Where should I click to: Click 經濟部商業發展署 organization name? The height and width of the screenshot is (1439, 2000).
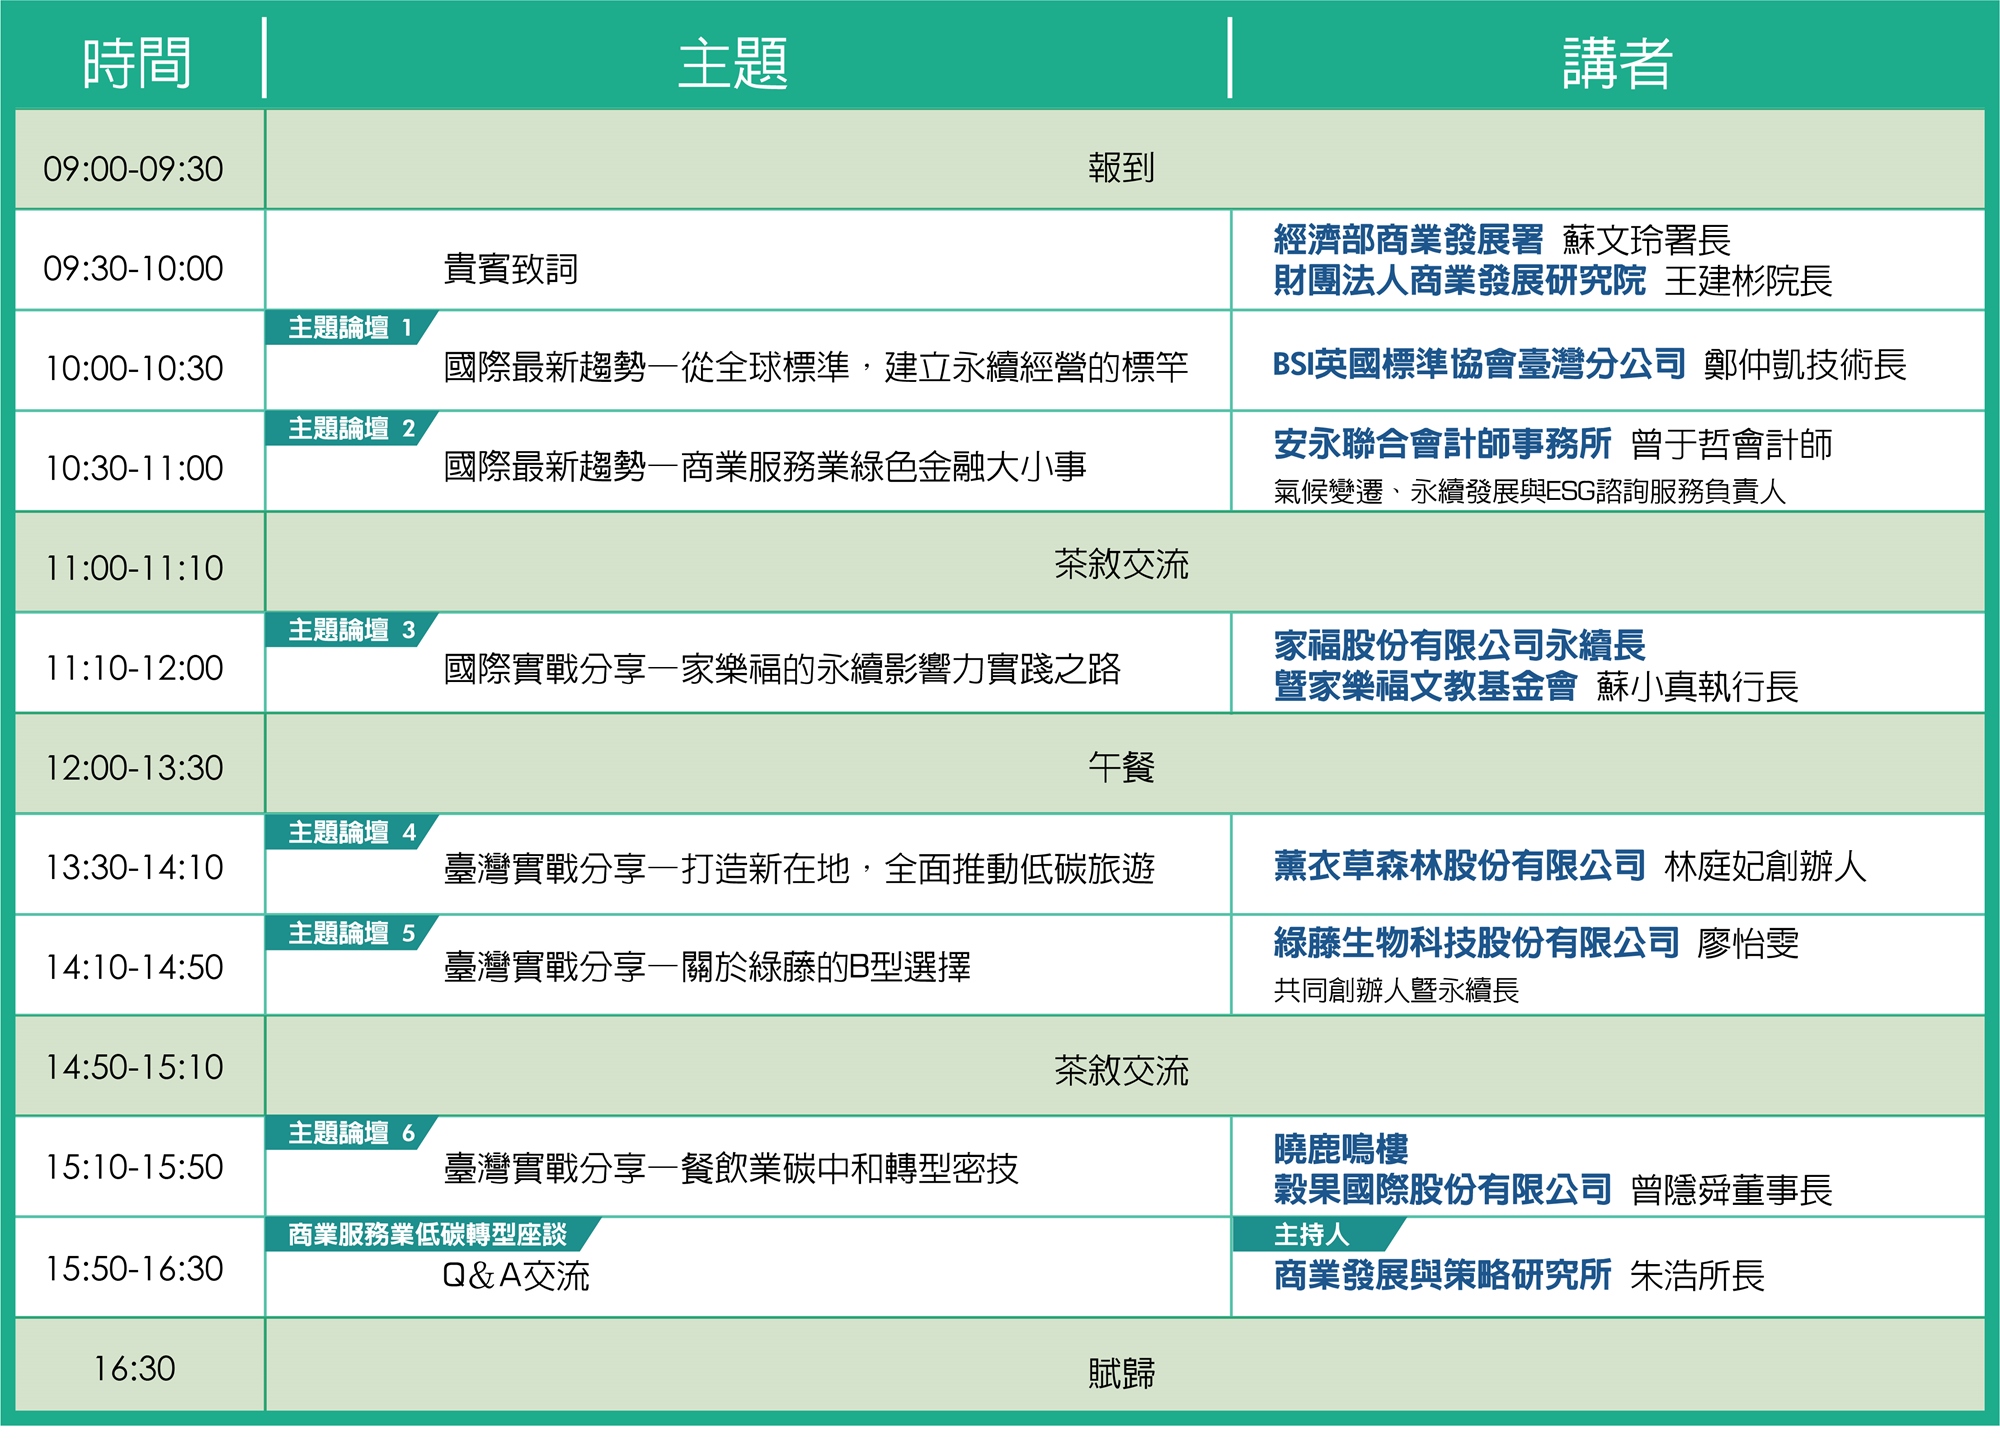[x=1408, y=240]
